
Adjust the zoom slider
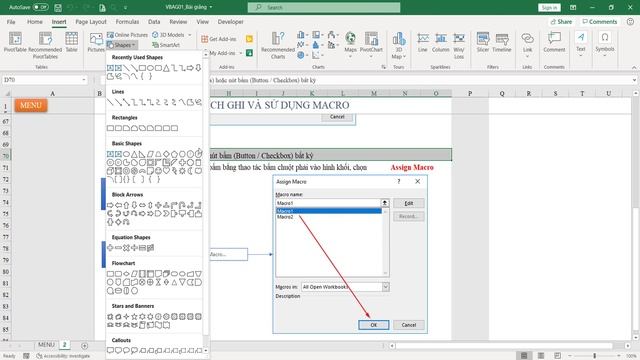(x=594, y=356)
